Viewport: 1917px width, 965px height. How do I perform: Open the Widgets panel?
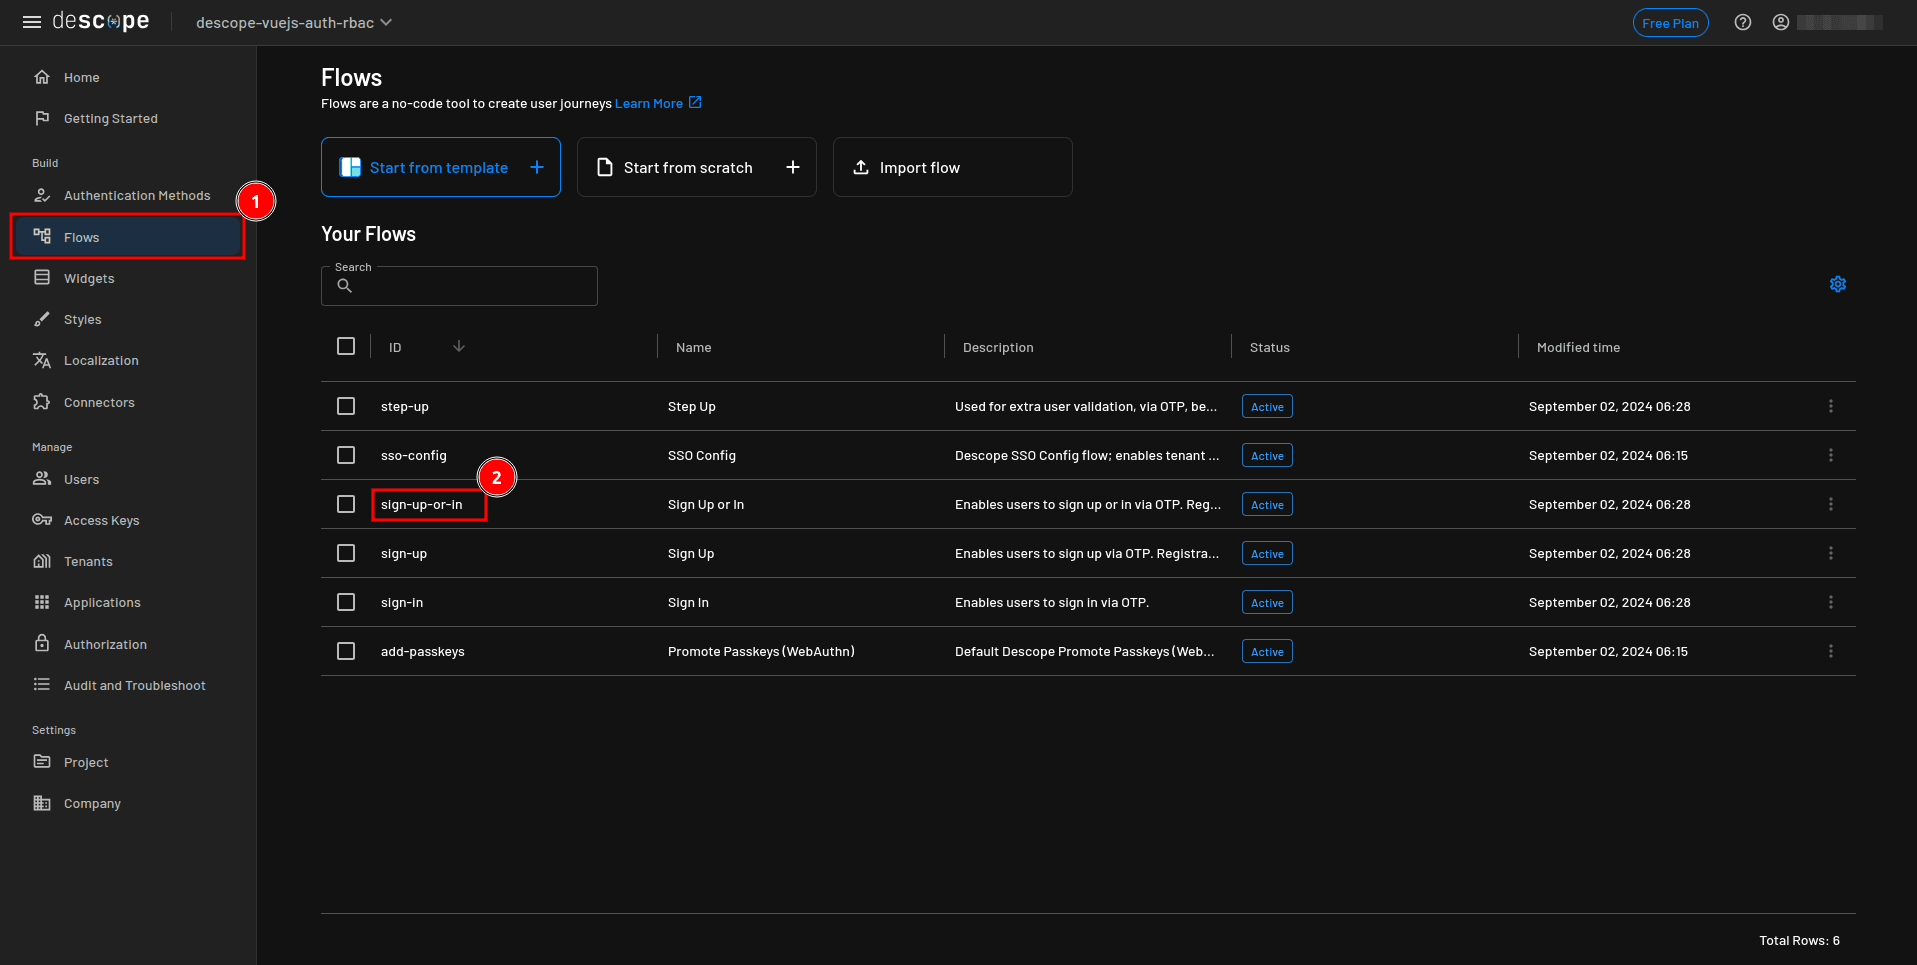pyautogui.click(x=88, y=278)
